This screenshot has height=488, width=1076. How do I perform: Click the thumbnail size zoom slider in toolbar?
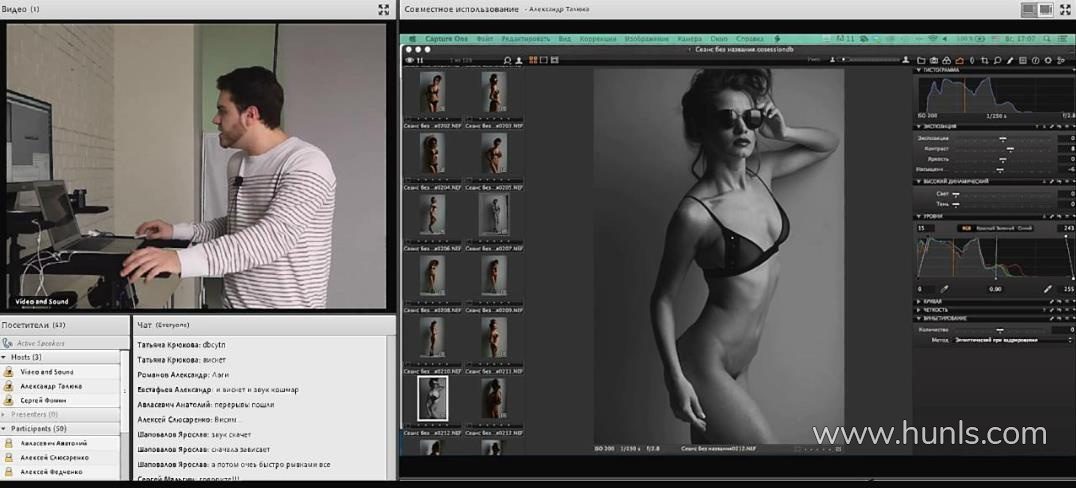870,60
